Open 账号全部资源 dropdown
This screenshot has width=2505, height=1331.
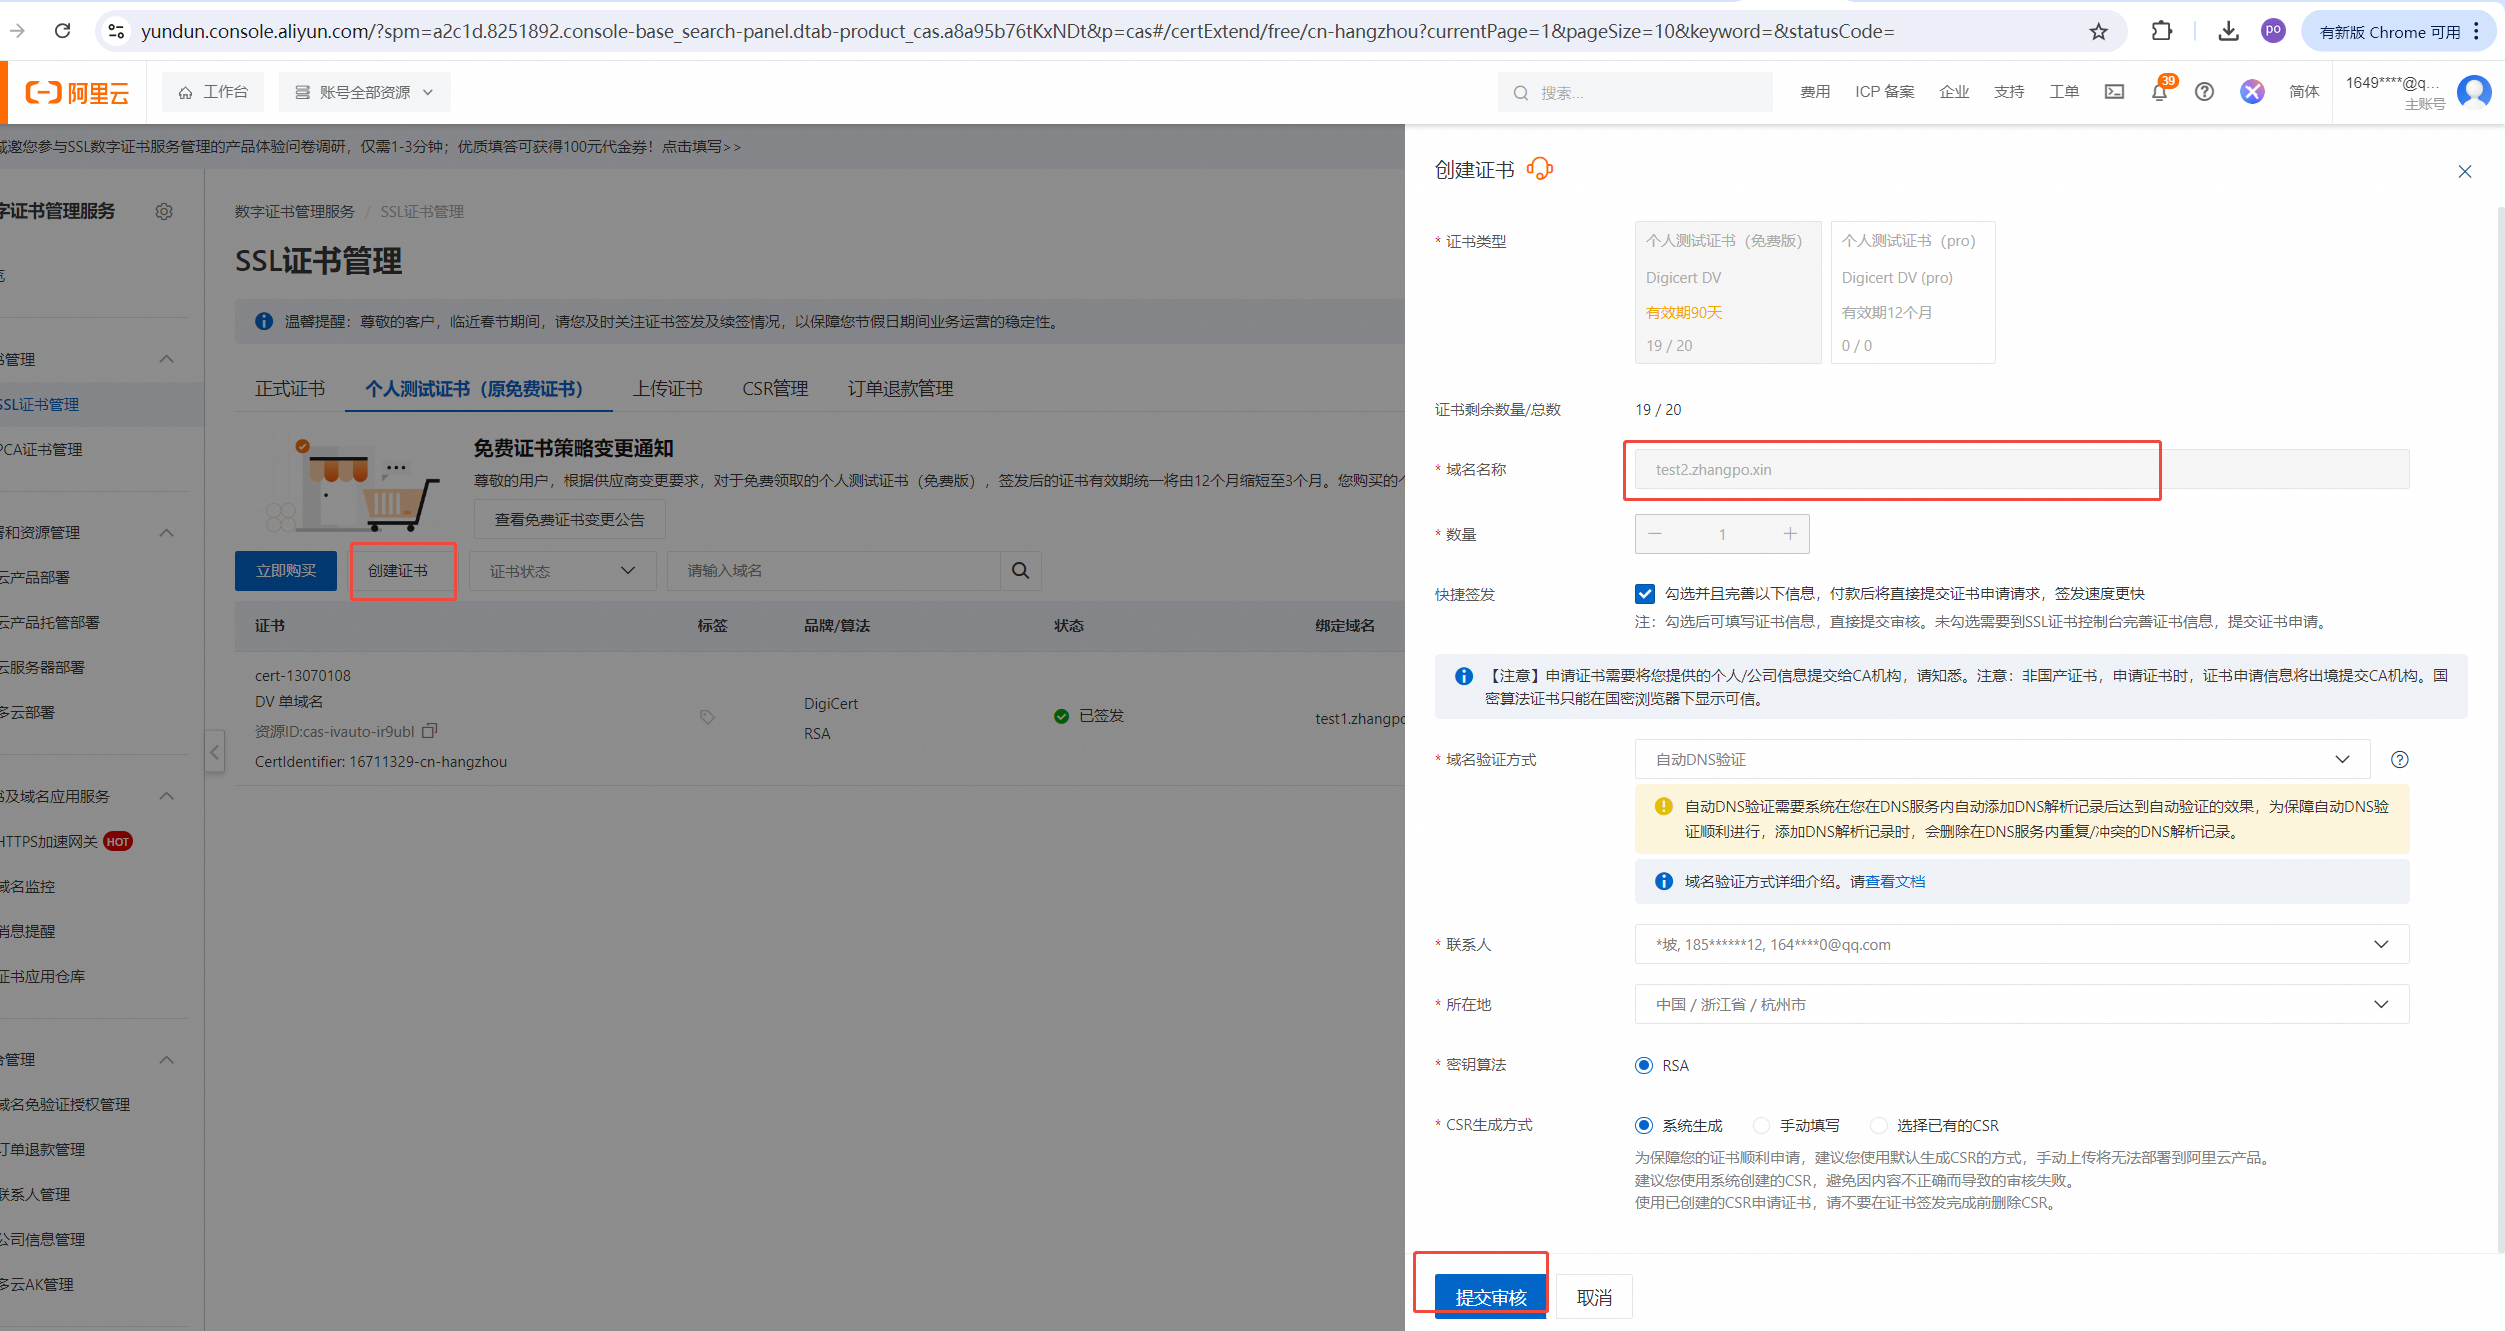[x=364, y=92]
